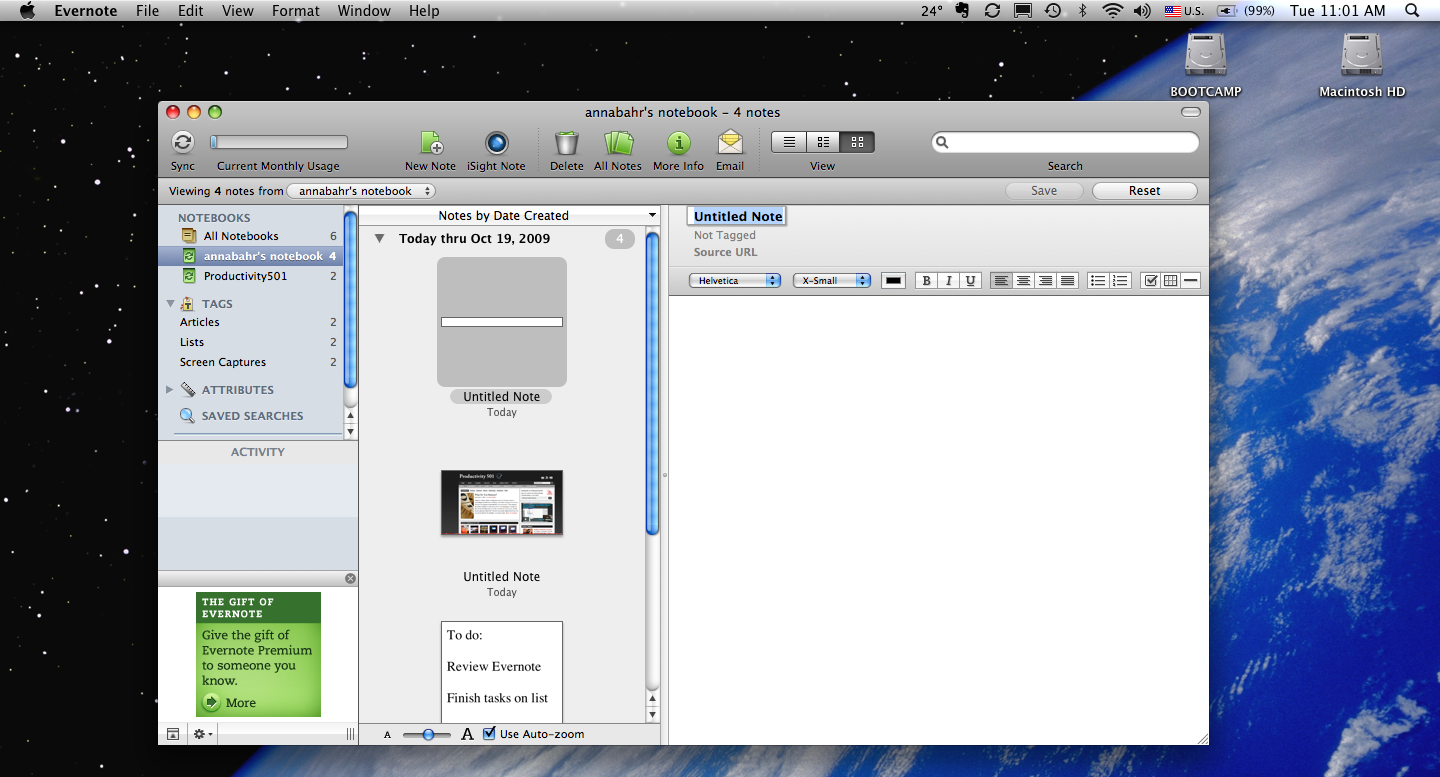1440x777 pixels.
Task: Click the Reset button
Action: [1145, 191]
